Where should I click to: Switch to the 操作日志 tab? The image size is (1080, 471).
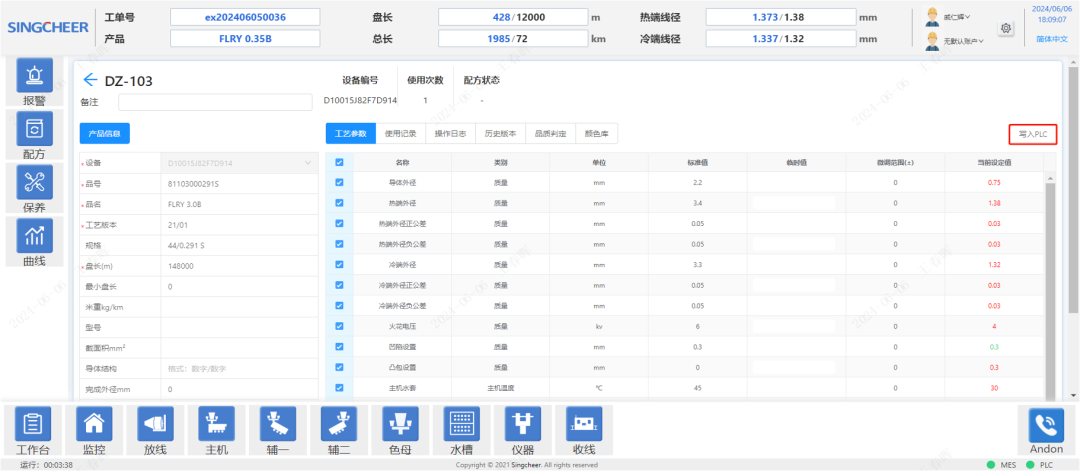coord(450,134)
